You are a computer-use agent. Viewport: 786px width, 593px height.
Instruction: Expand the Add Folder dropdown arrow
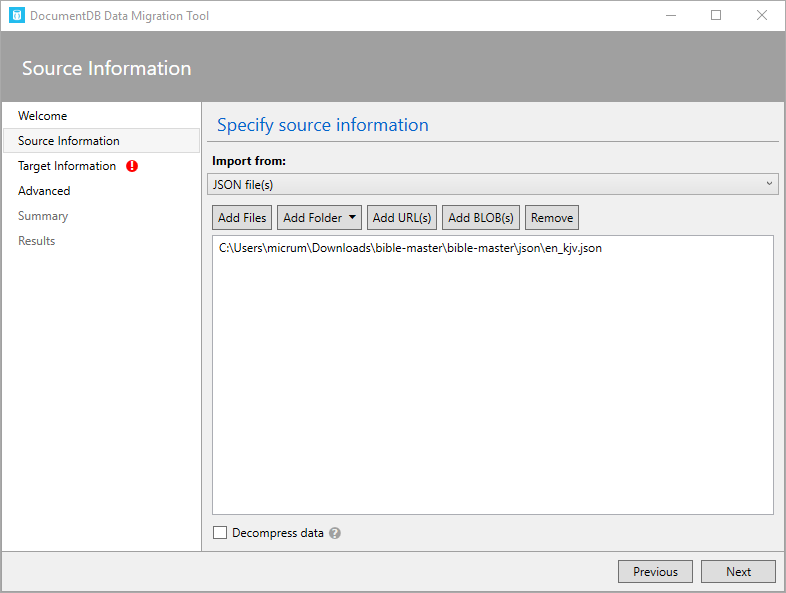[x=352, y=217]
